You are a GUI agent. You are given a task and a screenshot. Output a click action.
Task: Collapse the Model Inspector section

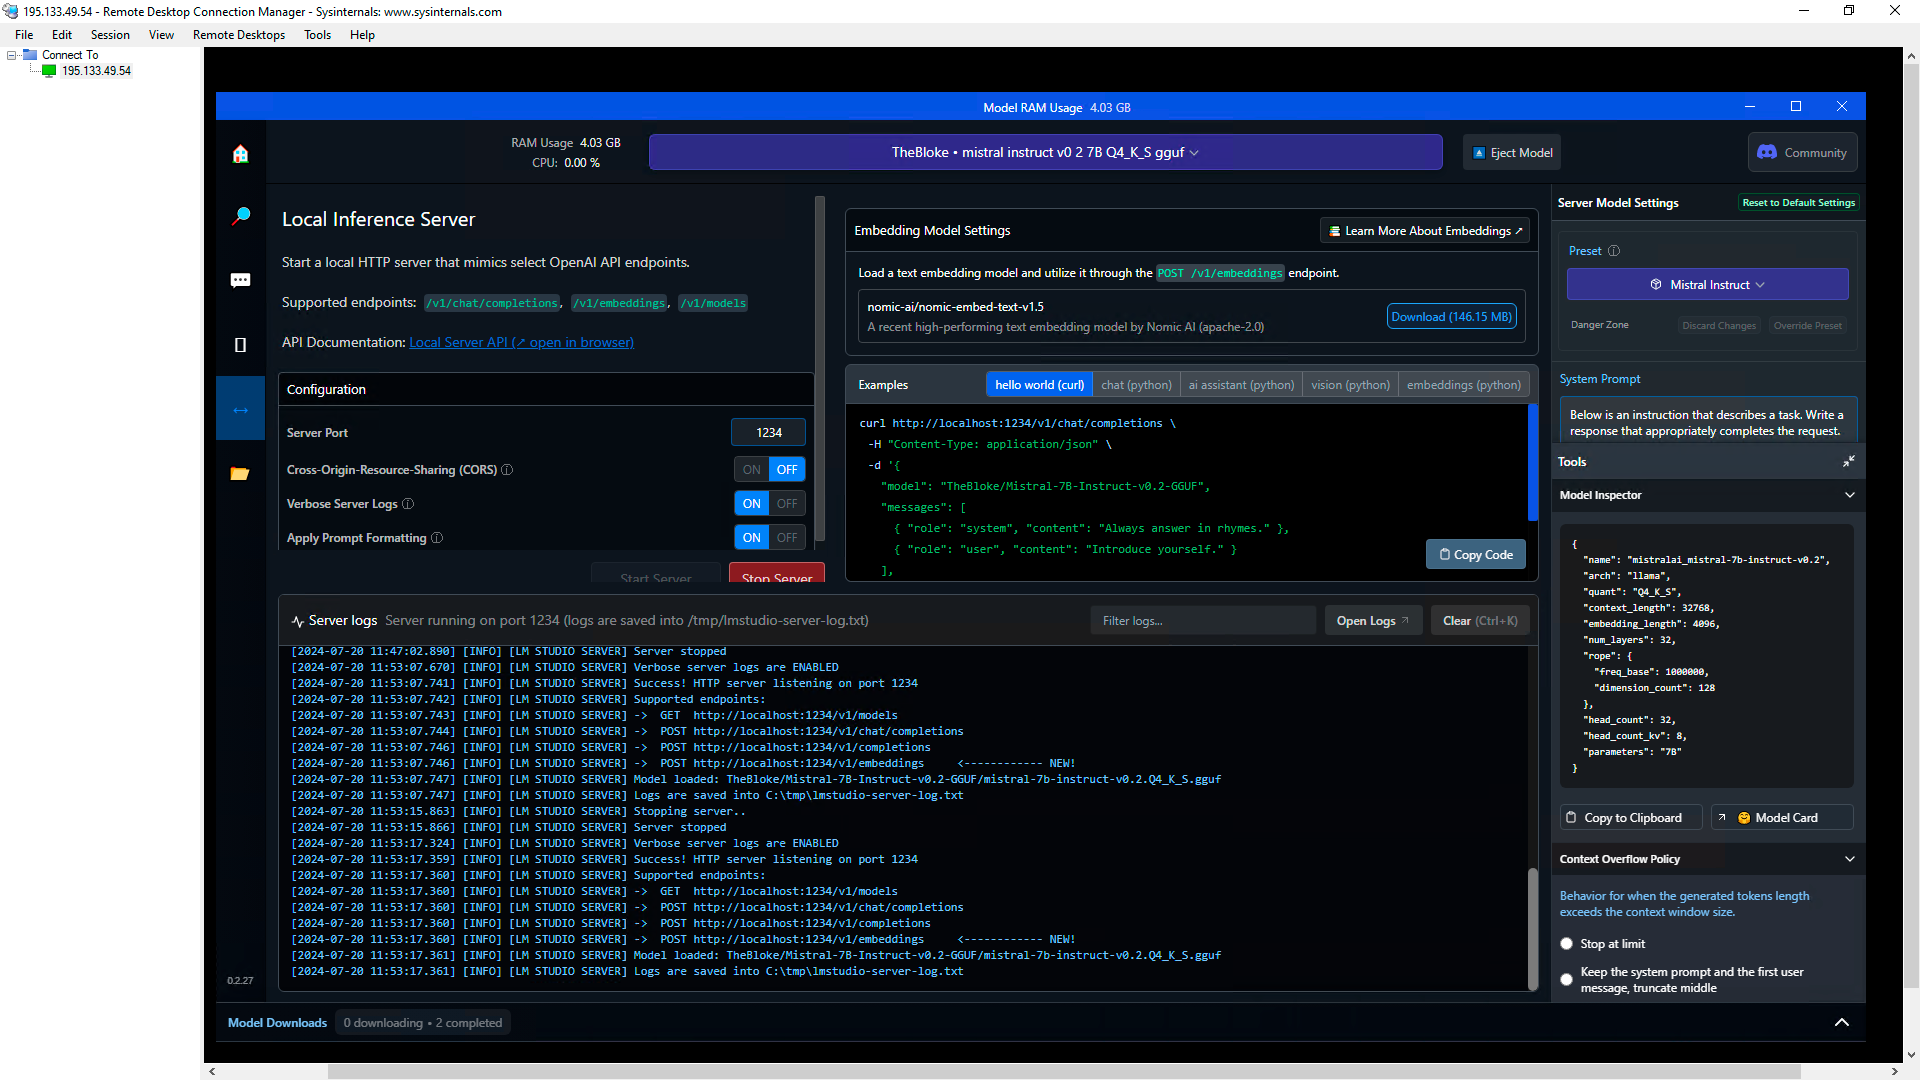[x=1849, y=495]
